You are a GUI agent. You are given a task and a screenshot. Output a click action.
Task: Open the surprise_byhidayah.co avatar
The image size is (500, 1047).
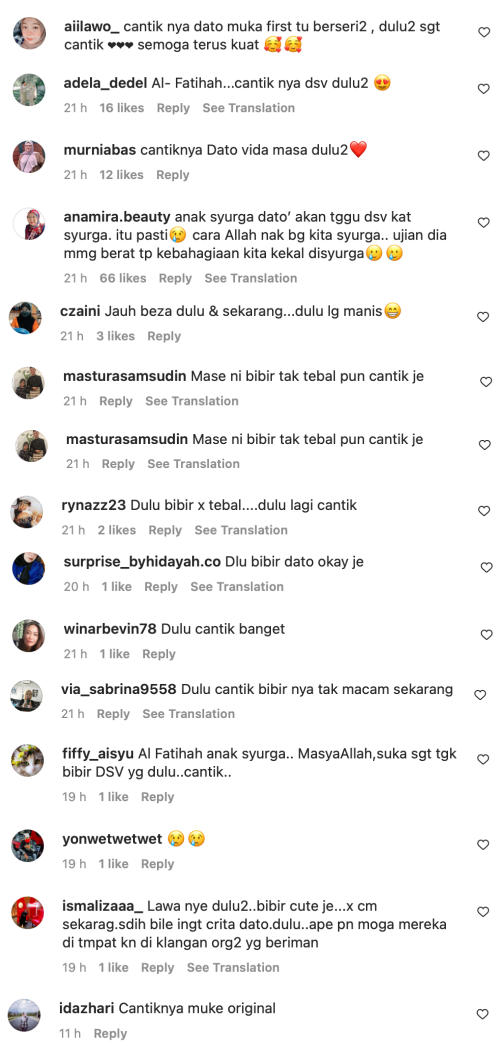click(x=29, y=568)
